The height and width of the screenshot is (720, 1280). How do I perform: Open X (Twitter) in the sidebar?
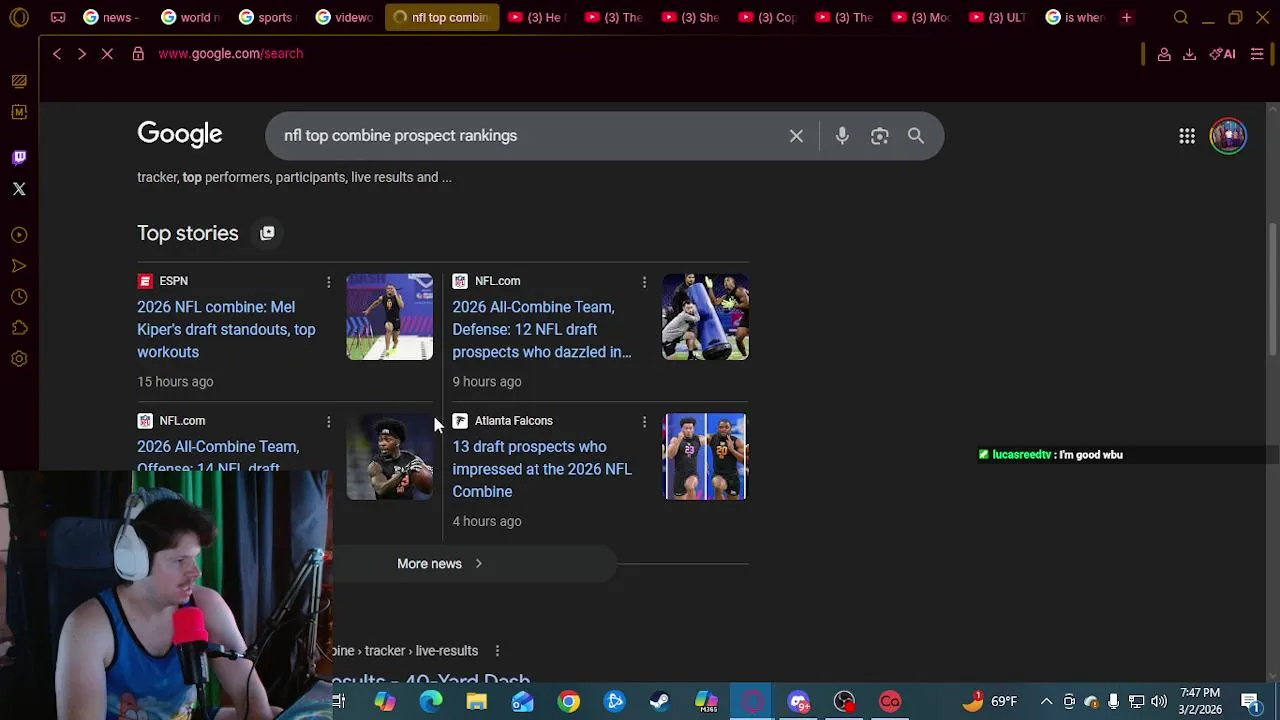pos(19,189)
